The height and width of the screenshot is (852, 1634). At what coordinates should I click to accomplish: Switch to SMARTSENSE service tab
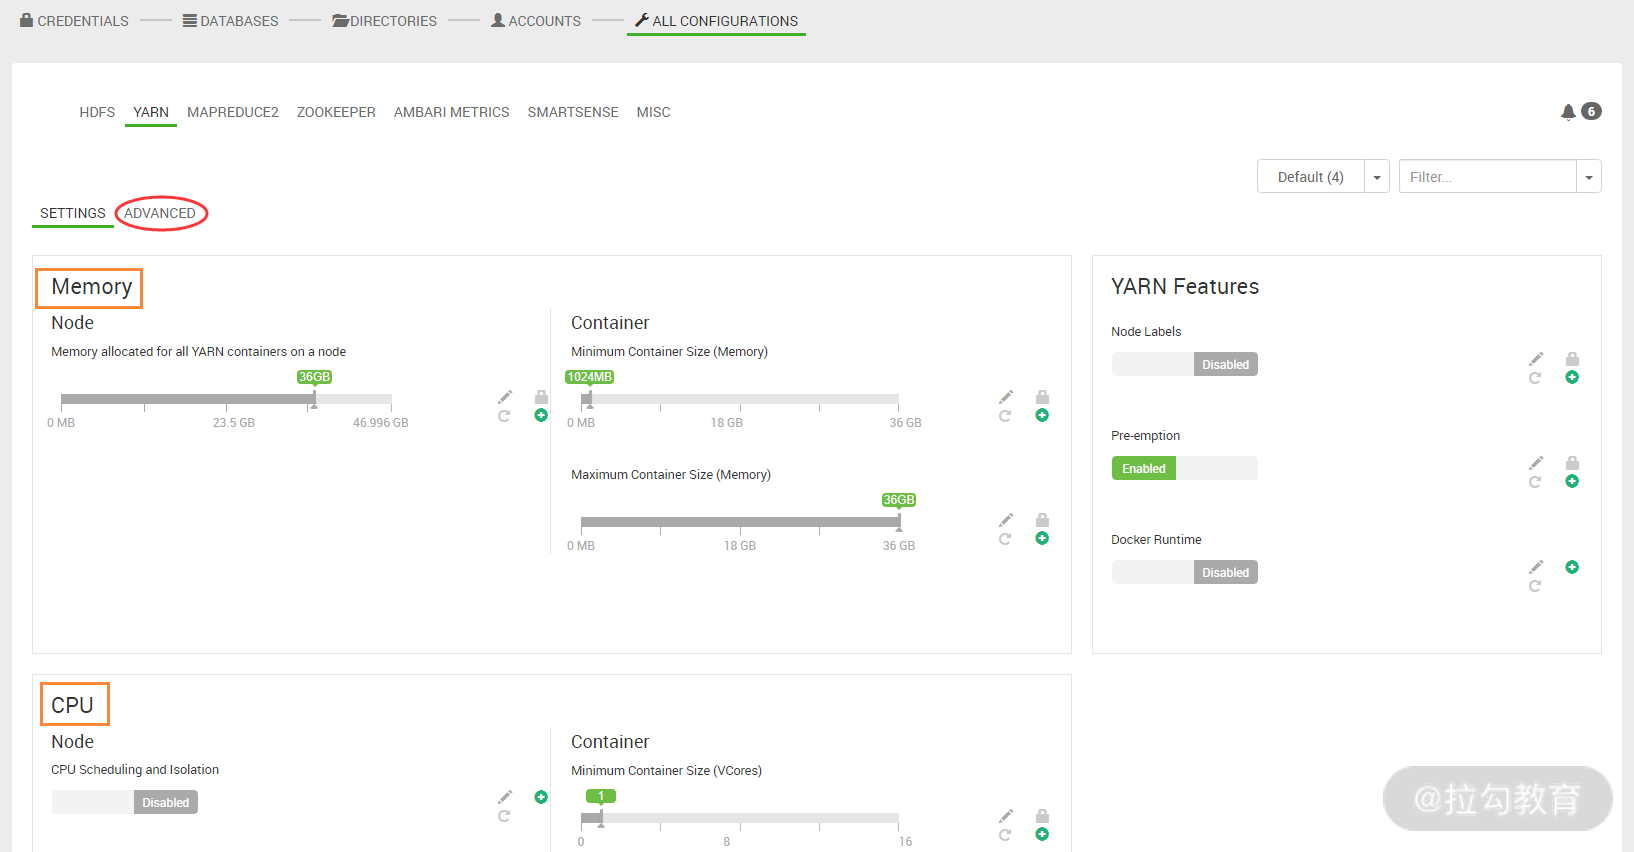coord(573,112)
